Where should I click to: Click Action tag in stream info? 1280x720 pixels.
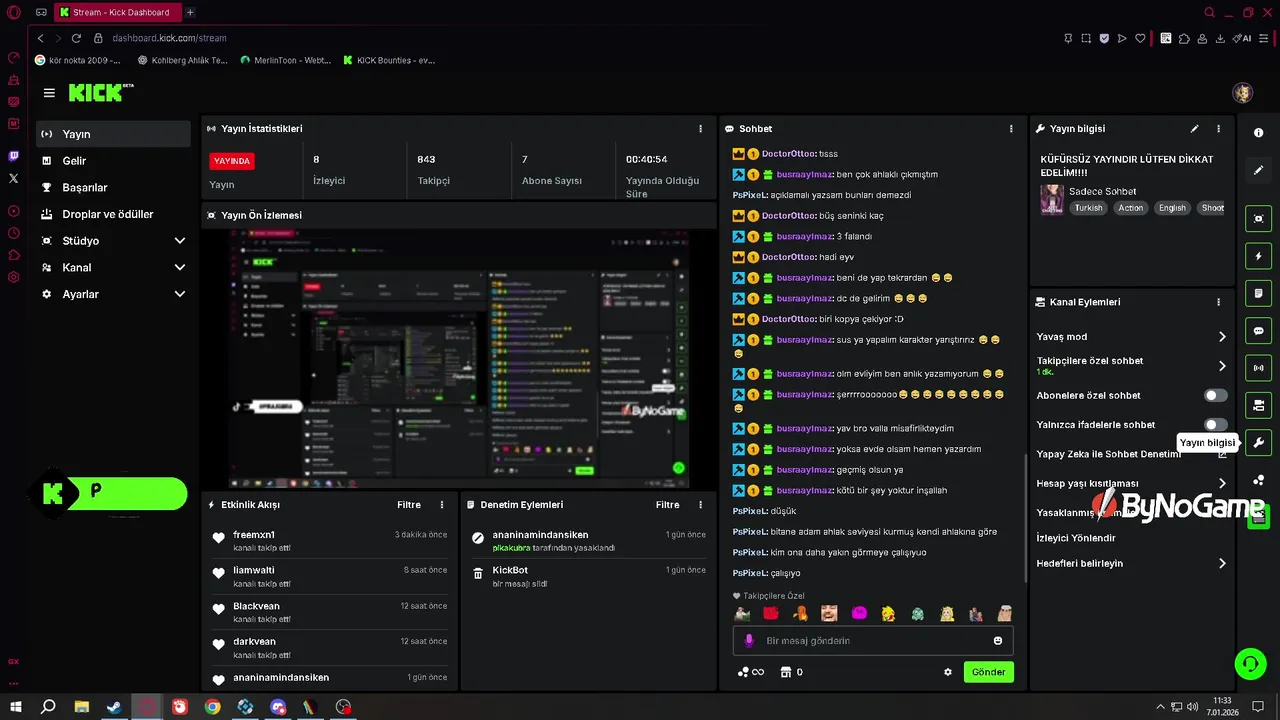click(1130, 208)
